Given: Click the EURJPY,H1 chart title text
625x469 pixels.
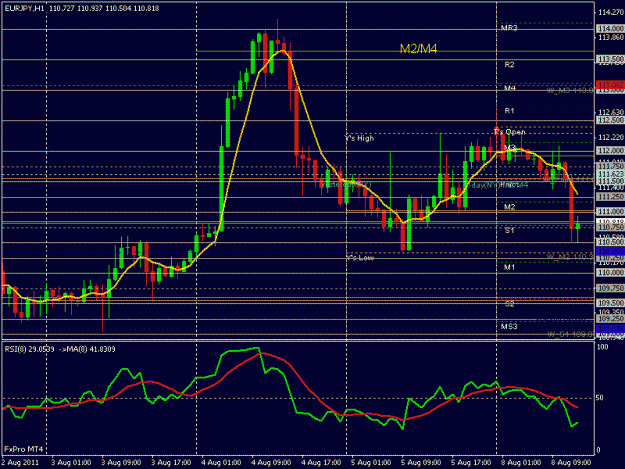Looking at the screenshot, I should (24, 8).
